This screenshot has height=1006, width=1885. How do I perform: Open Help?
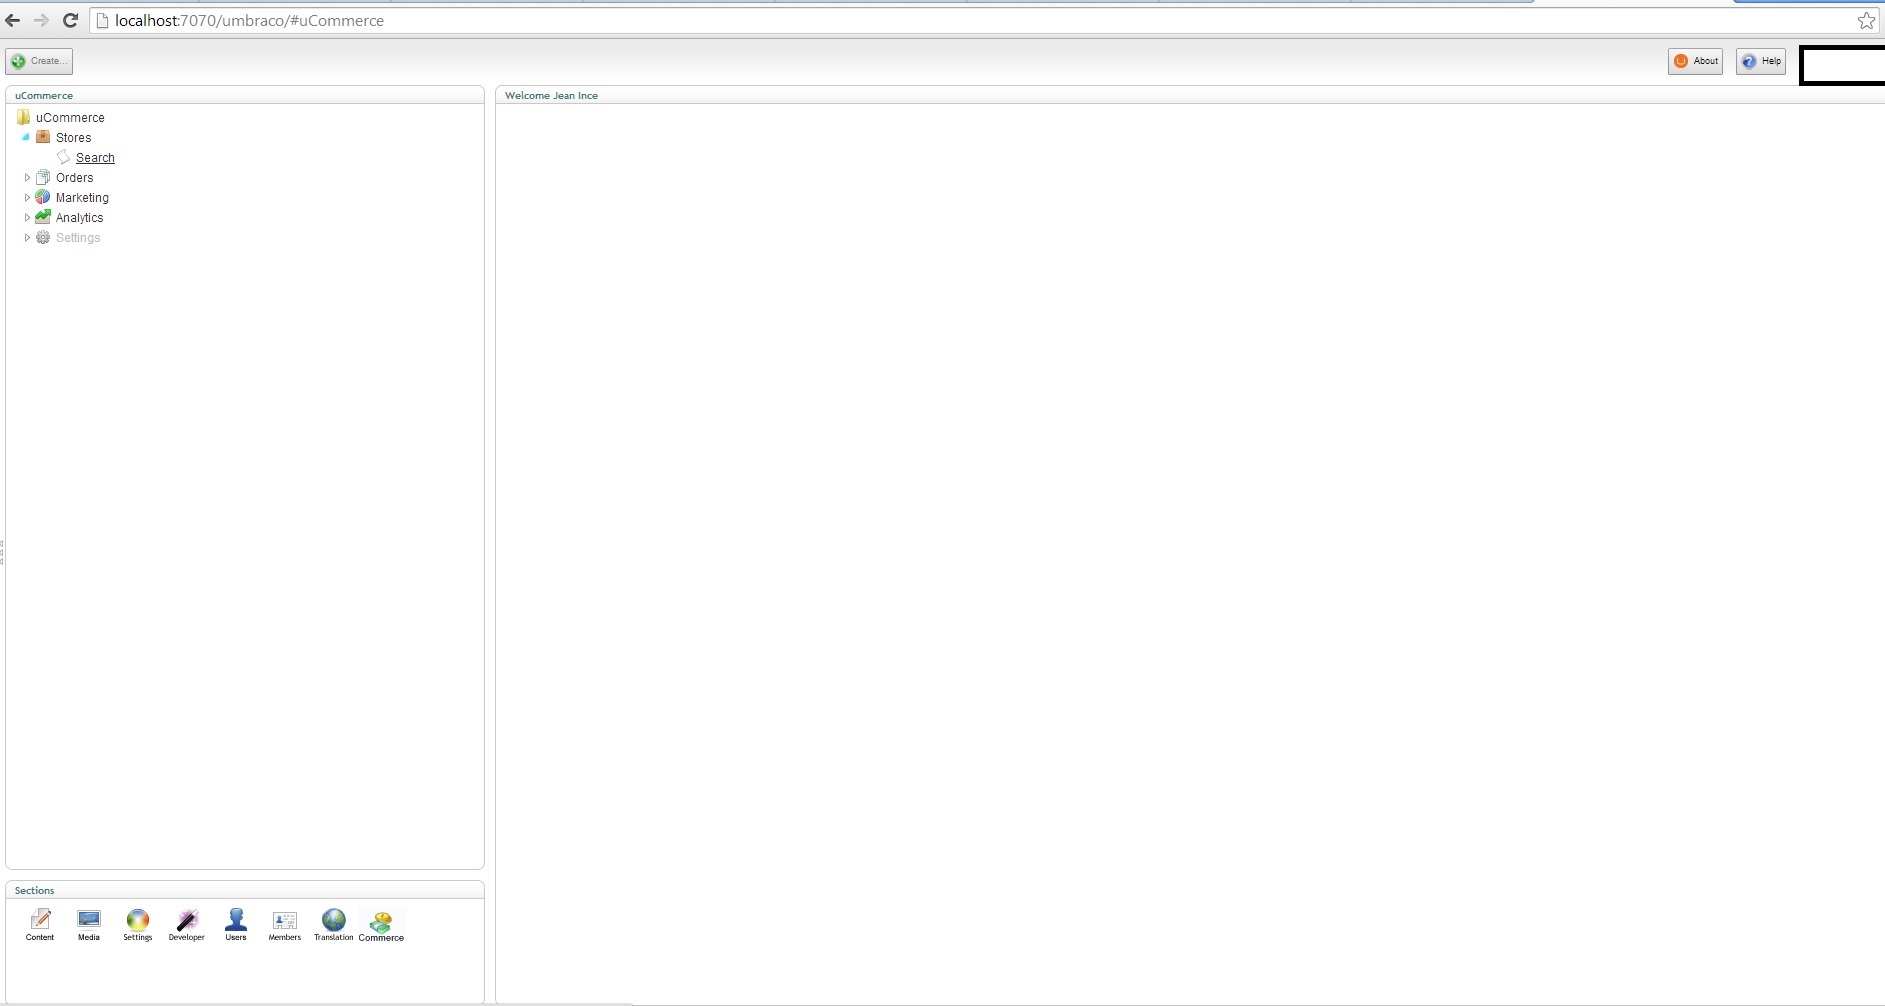tap(1761, 61)
